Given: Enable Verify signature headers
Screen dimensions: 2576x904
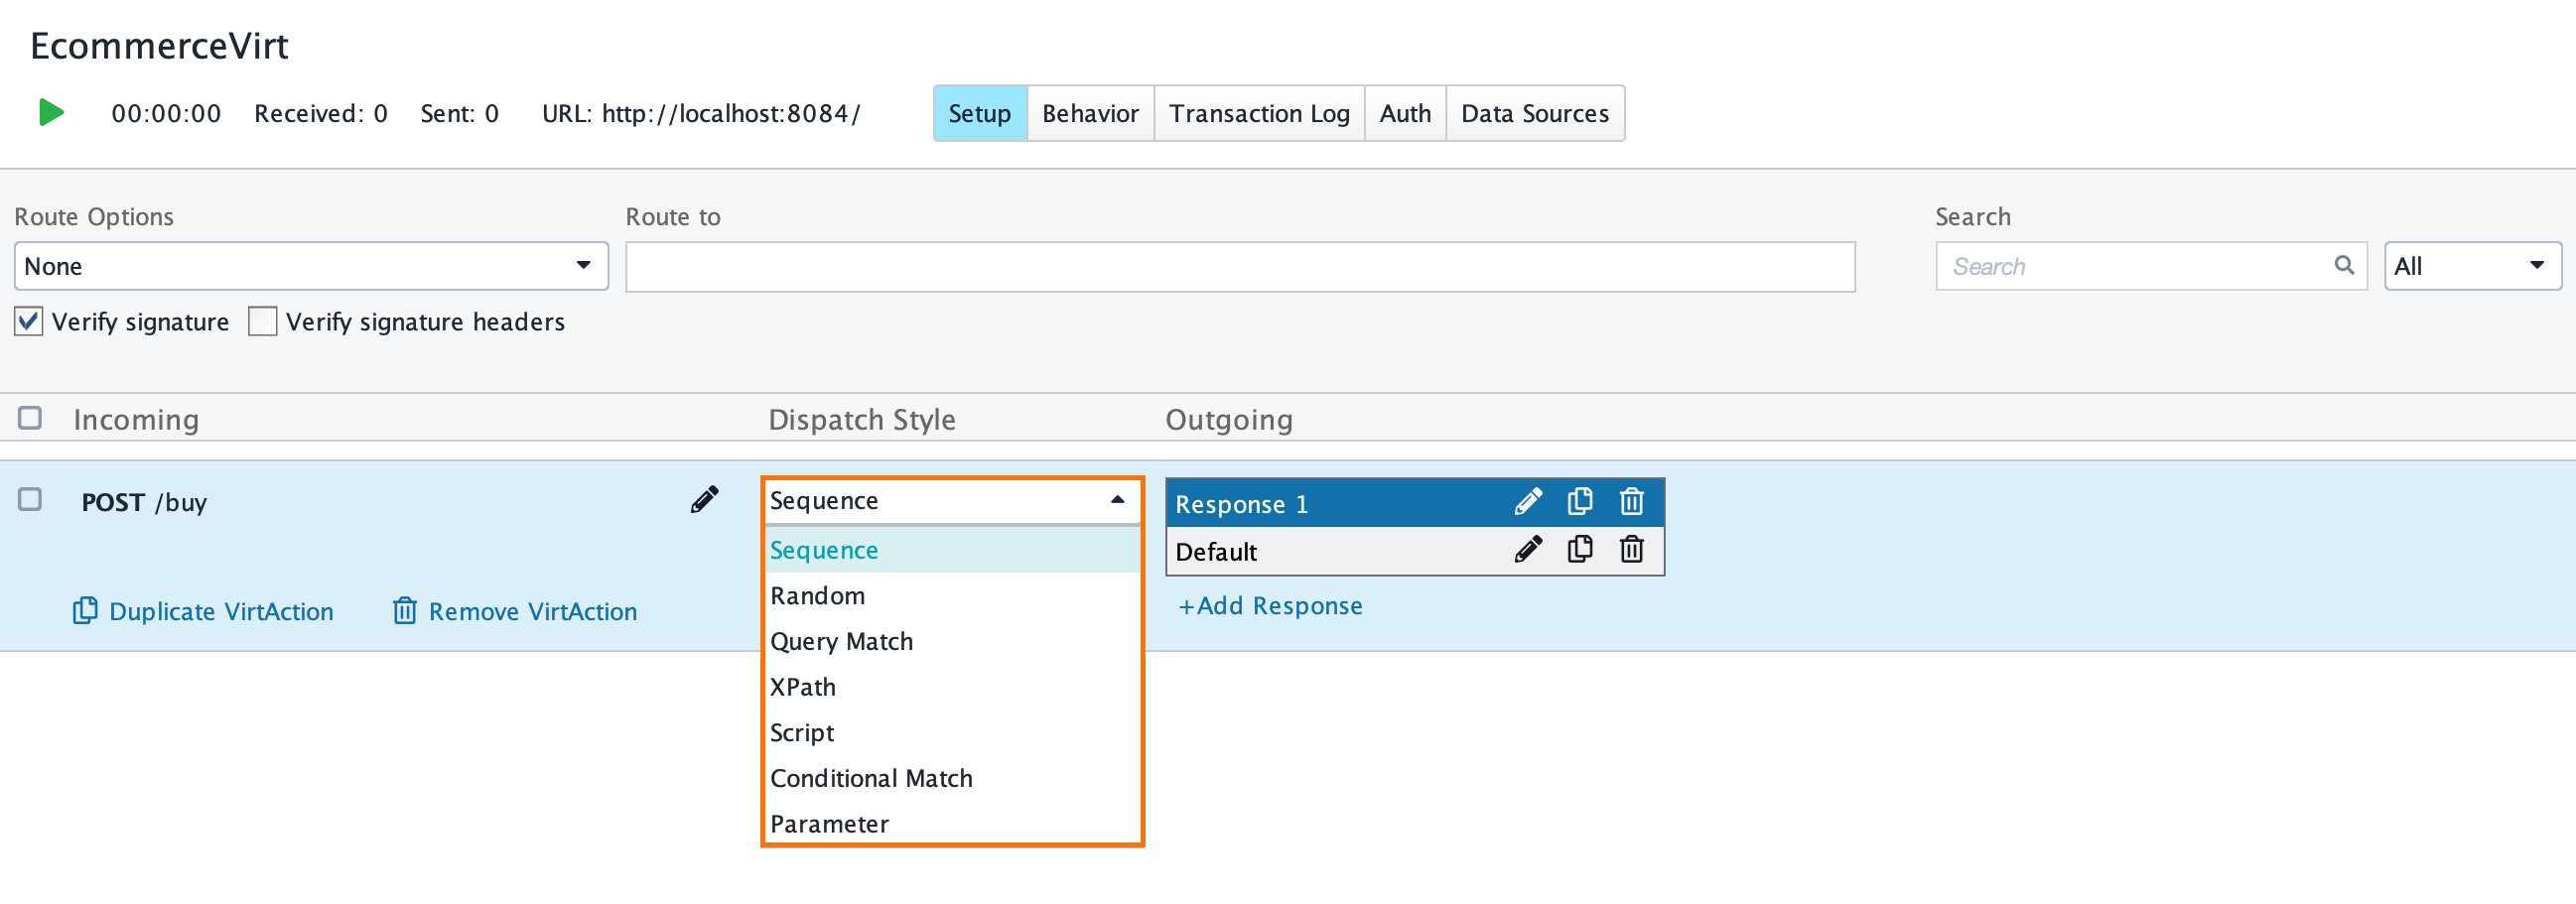Looking at the screenshot, I should [262, 321].
